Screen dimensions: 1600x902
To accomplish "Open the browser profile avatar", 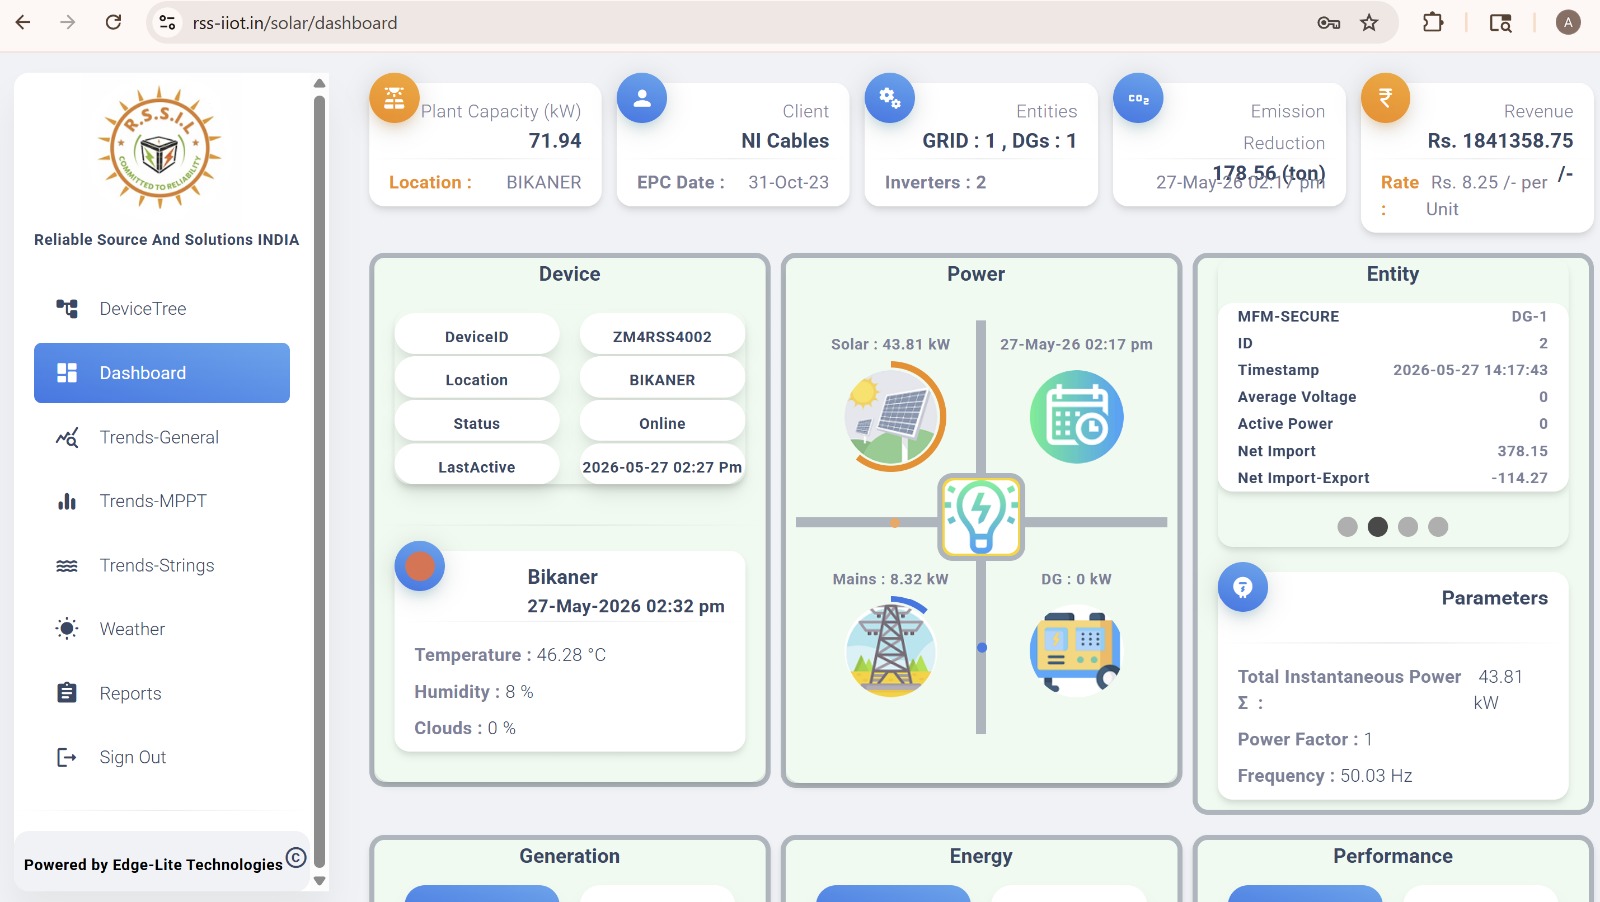I will [1568, 22].
